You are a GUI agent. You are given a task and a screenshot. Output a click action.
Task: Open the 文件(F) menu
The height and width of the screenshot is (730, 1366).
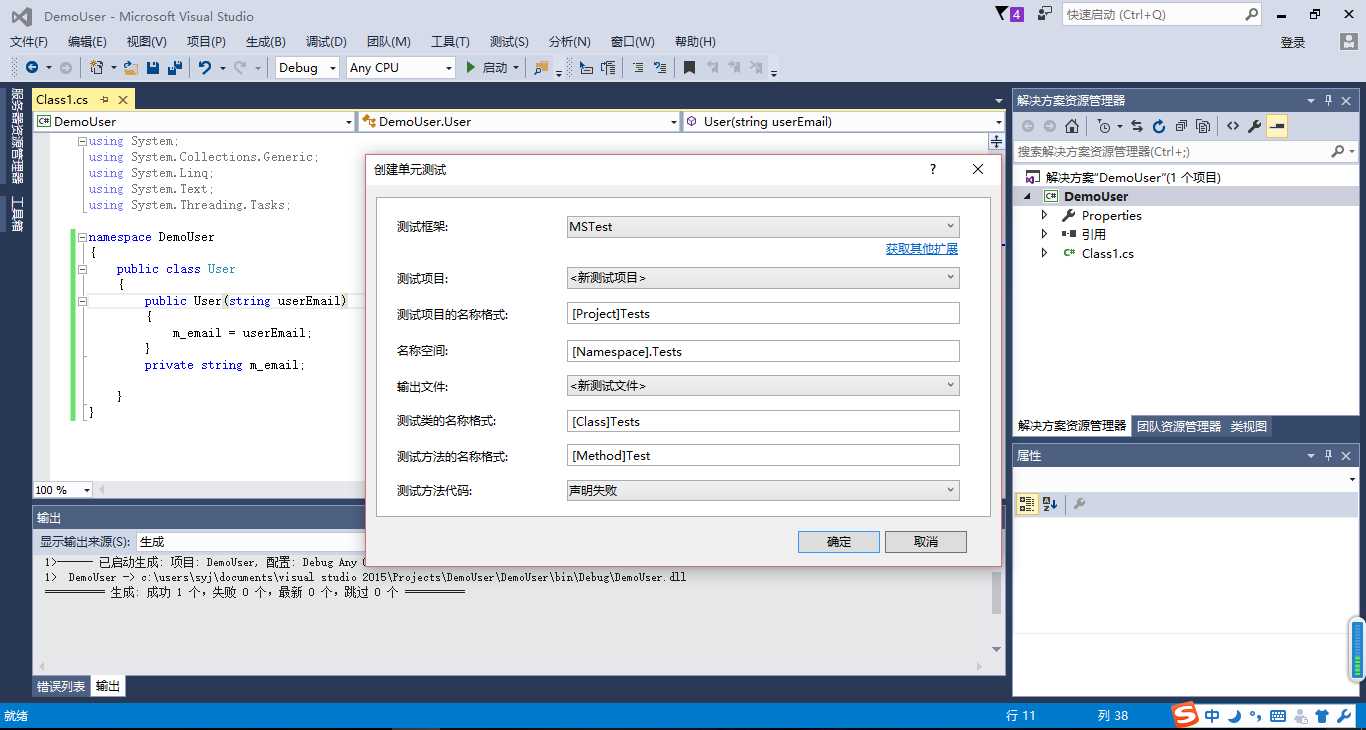[29, 42]
